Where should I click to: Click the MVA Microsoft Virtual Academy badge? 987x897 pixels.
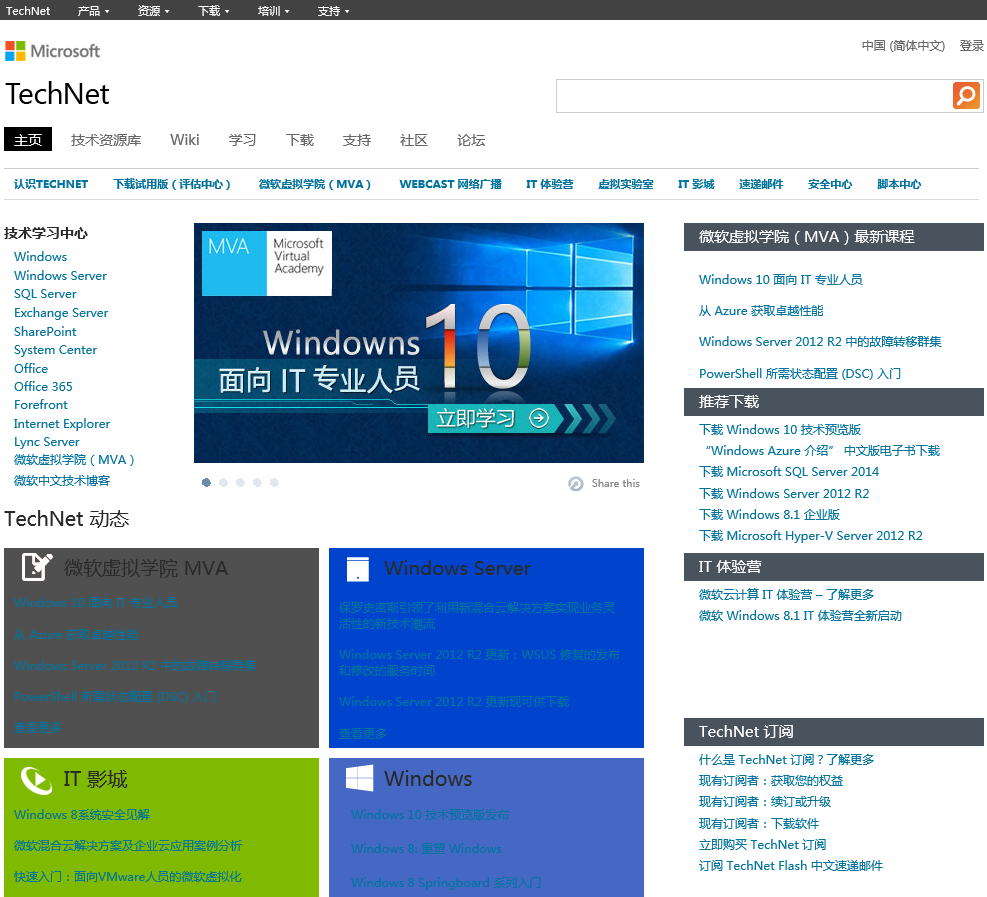267,263
